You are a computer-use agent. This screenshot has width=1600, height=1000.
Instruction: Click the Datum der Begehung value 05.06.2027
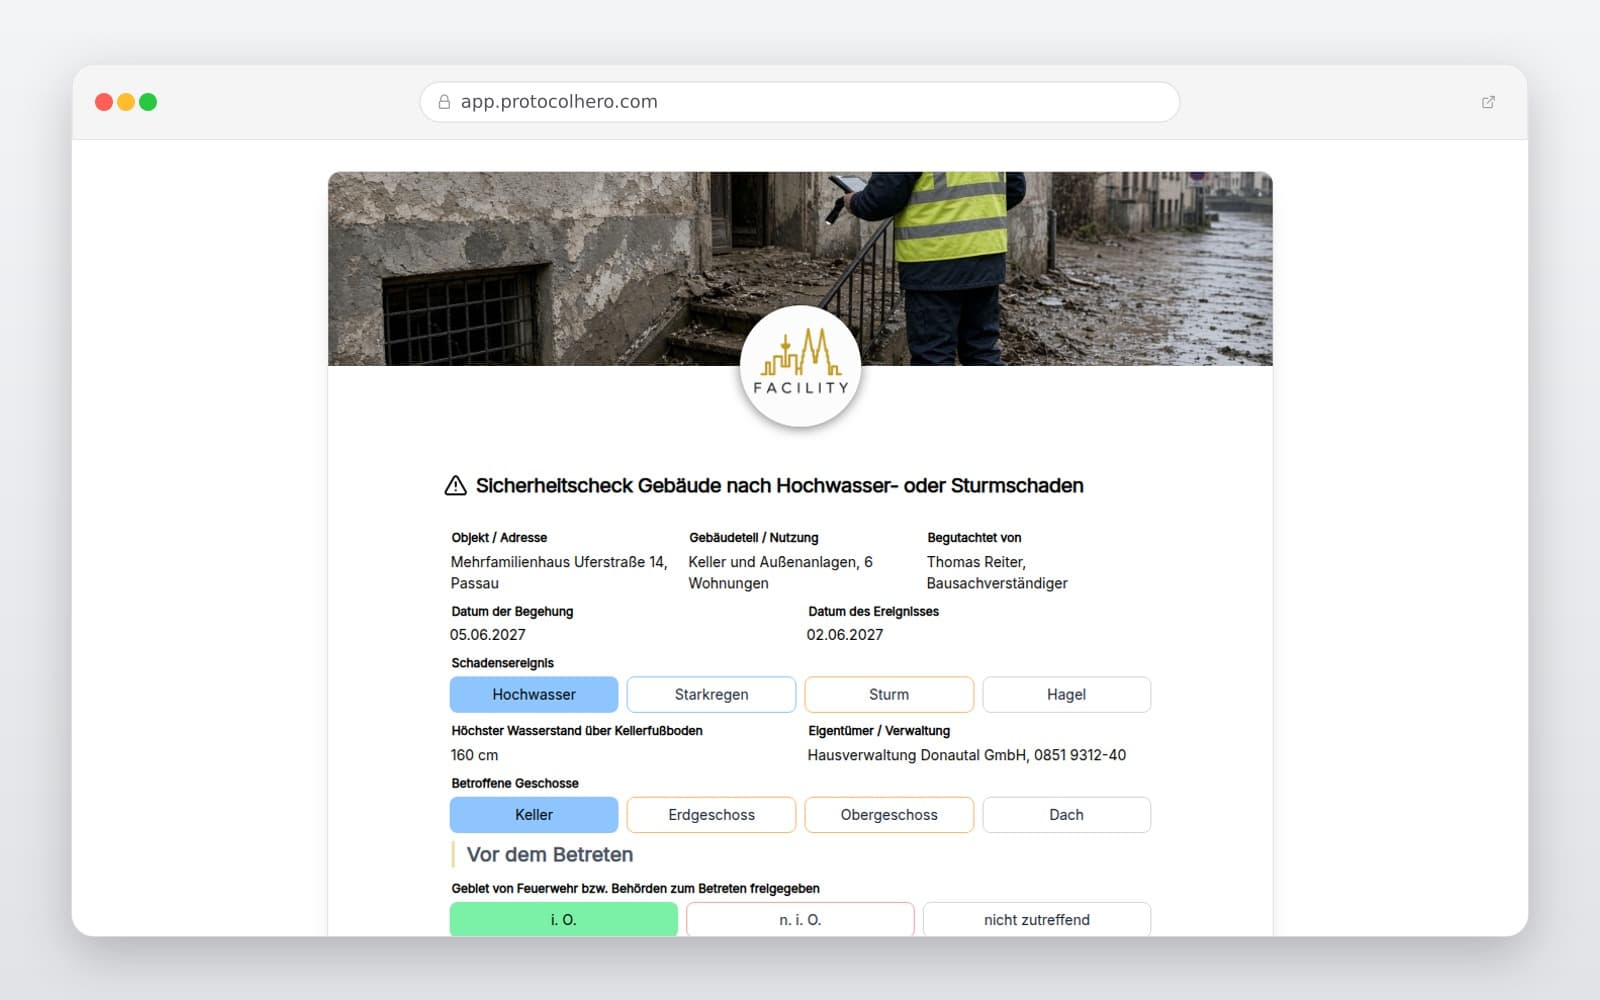488,635
